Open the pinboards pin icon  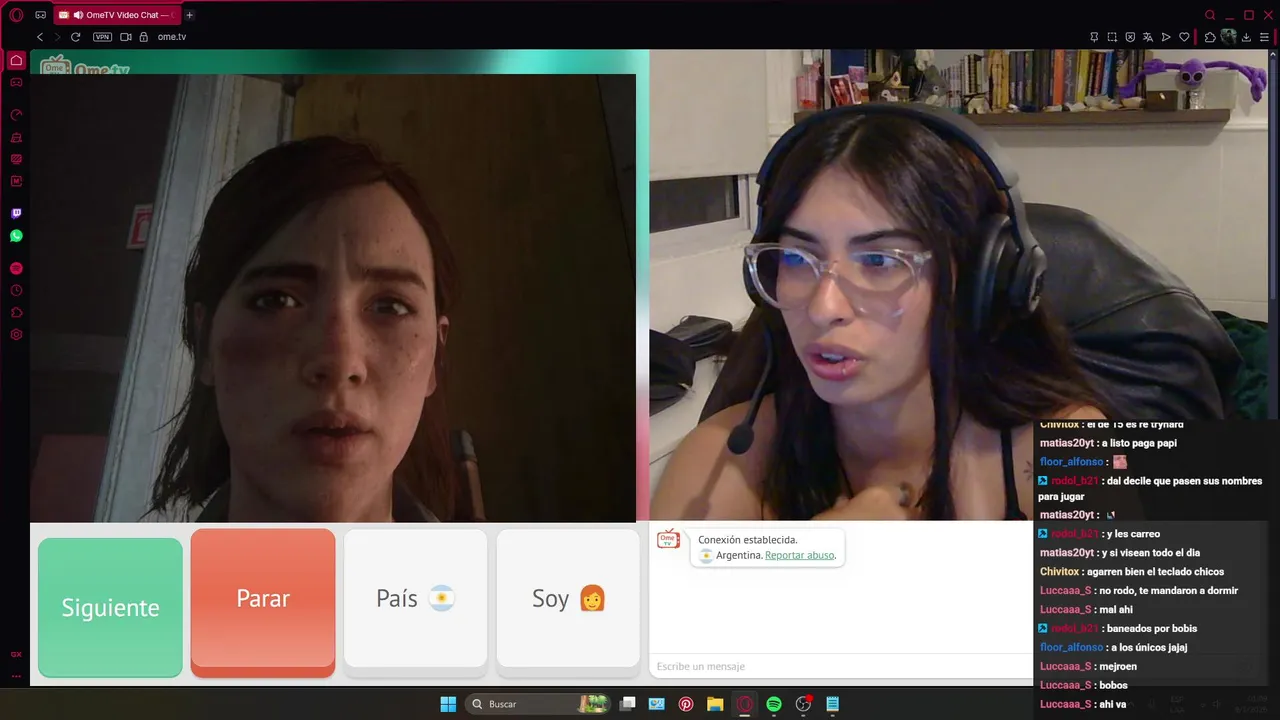point(1094,37)
